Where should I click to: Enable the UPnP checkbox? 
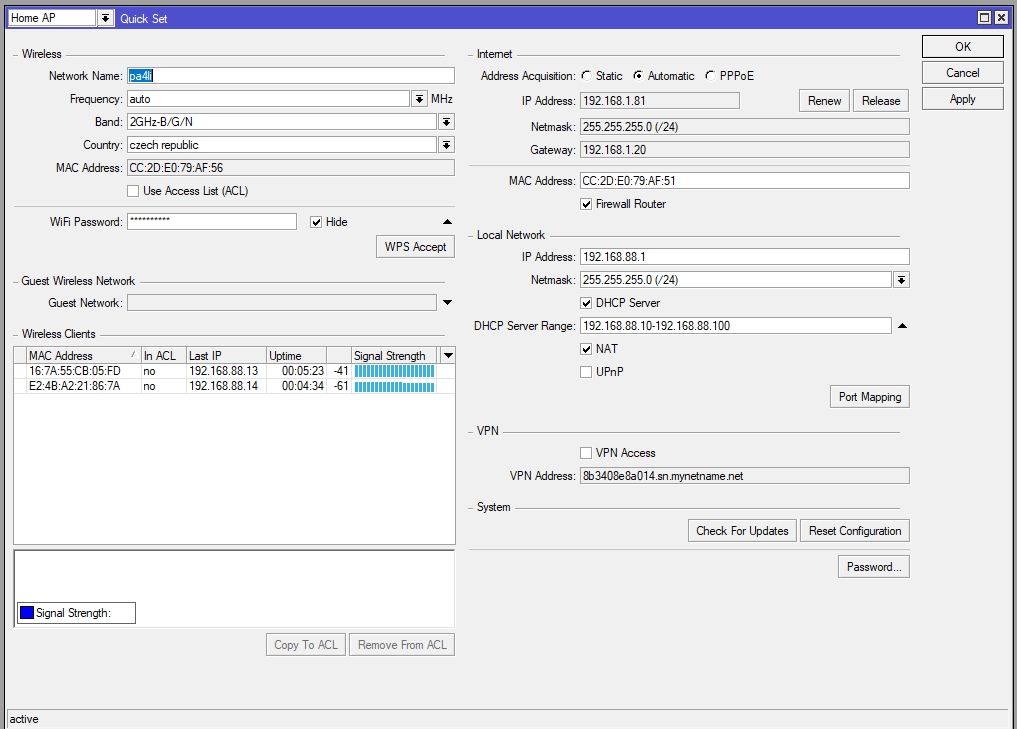tap(586, 372)
